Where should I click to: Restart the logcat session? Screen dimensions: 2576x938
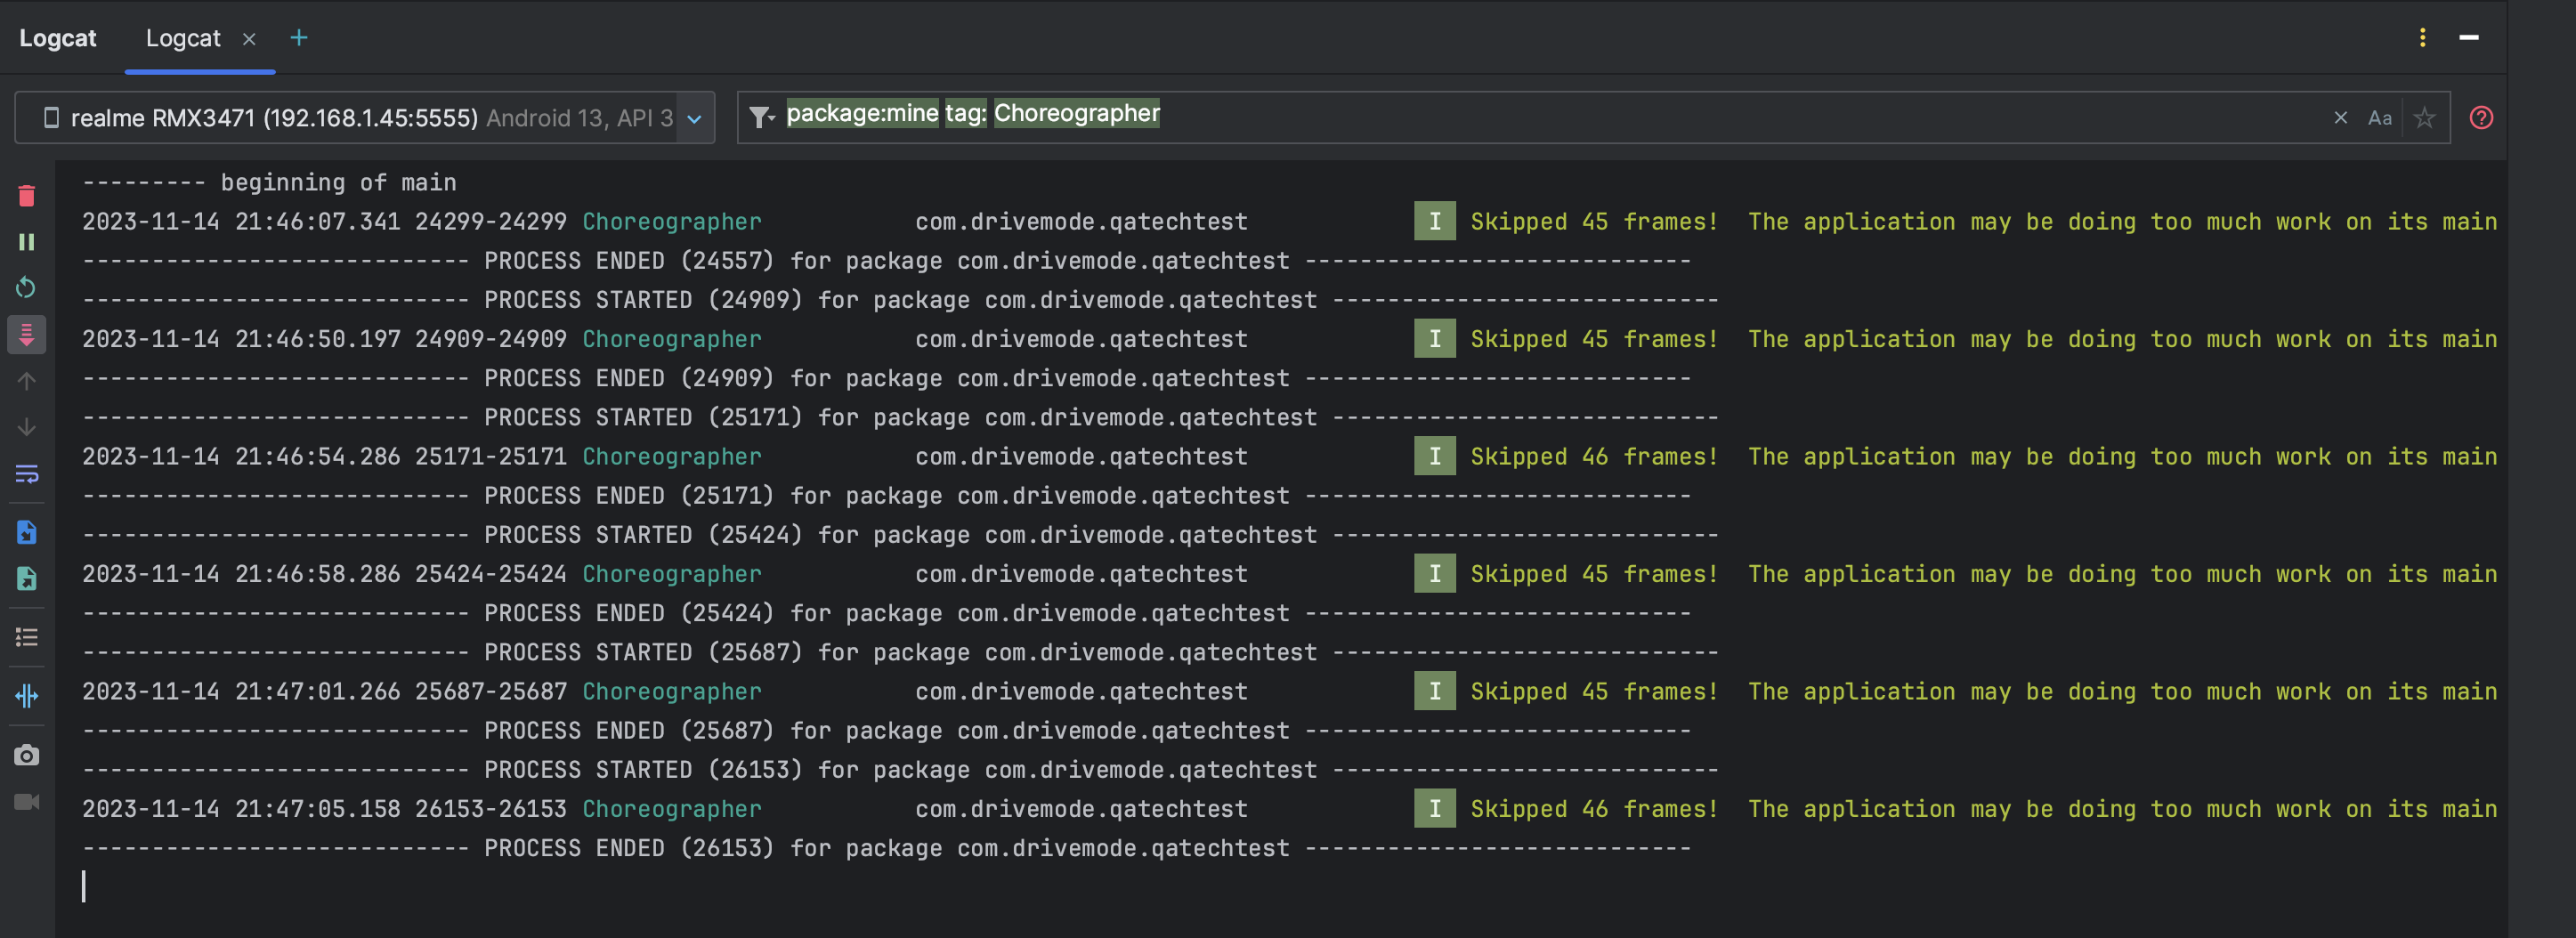coord(26,287)
